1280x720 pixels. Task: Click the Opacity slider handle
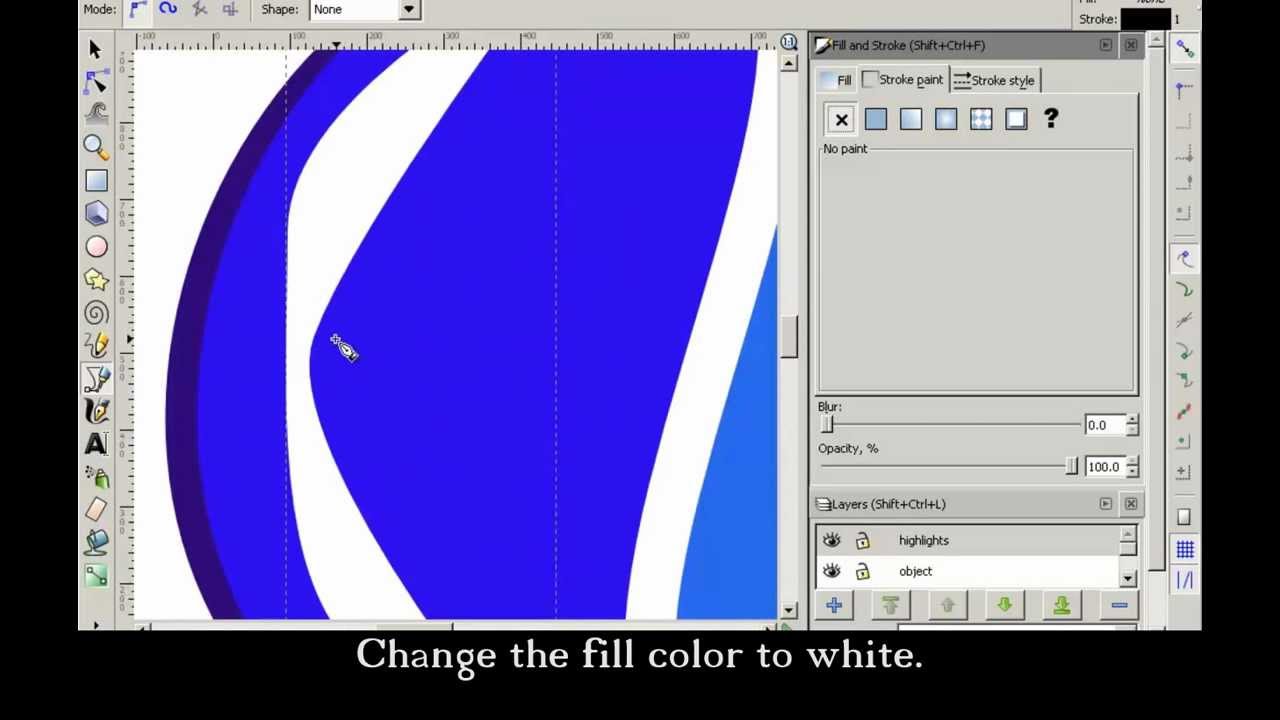click(x=1071, y=467)
